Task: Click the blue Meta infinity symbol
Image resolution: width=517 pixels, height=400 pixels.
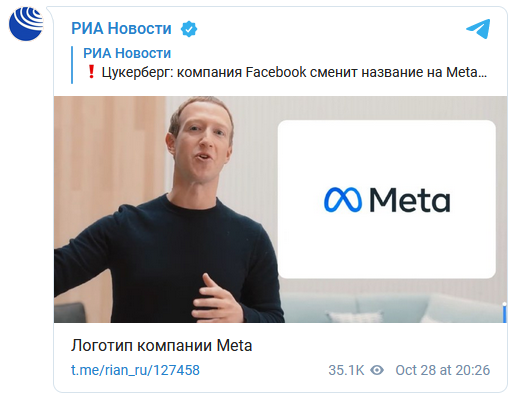Action: click(343, 200)
